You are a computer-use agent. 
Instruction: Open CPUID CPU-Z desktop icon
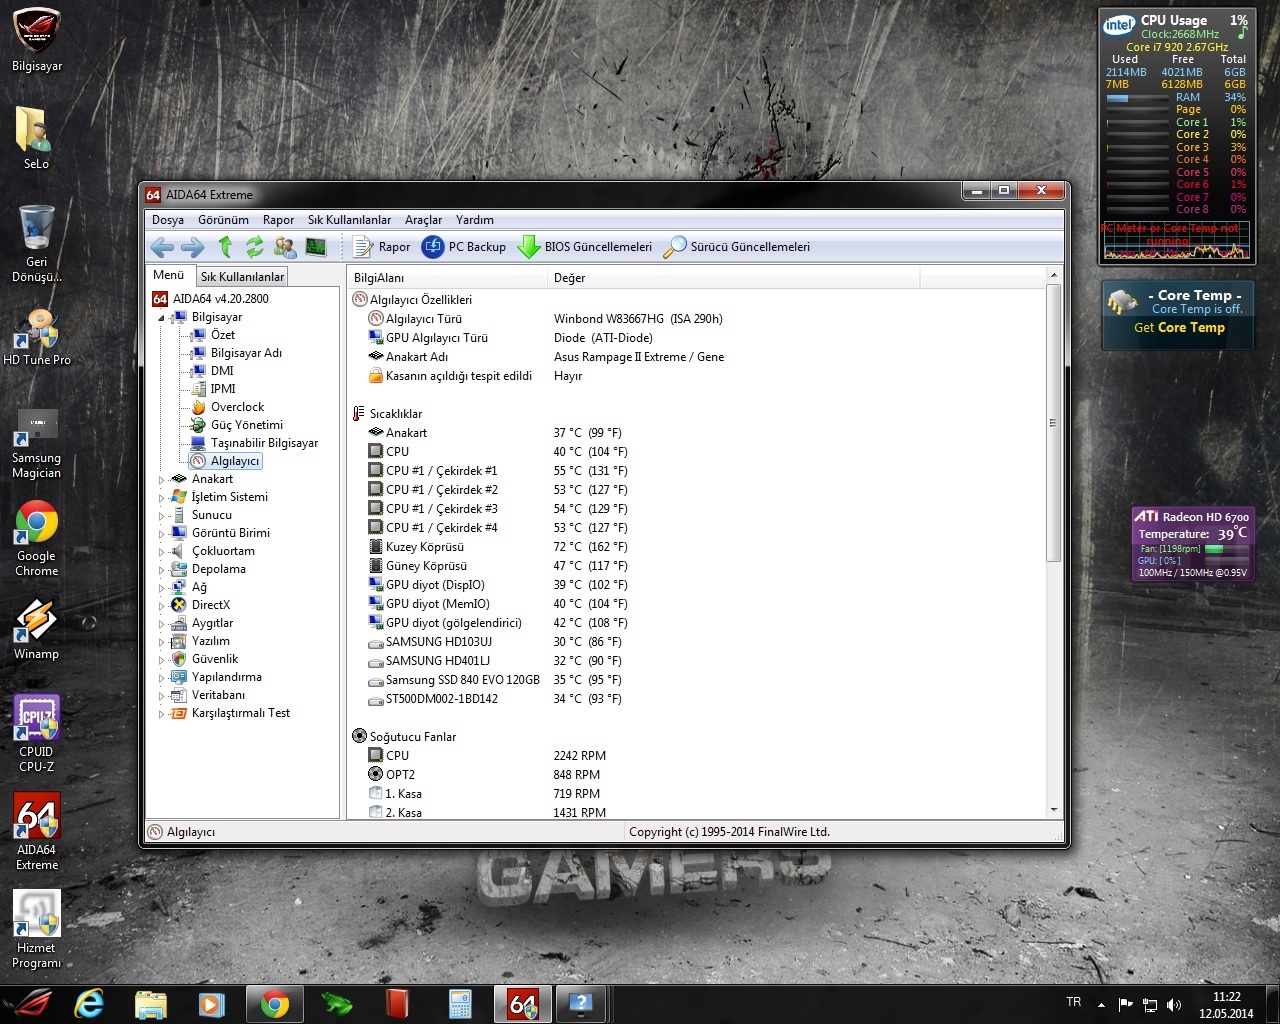pos(37,734)
